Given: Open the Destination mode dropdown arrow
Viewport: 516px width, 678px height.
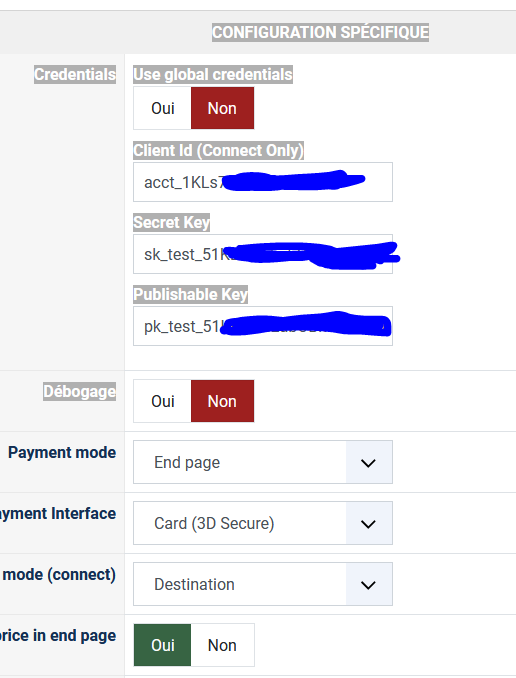Looking at the screenshot, I should (x=369, y=584).
